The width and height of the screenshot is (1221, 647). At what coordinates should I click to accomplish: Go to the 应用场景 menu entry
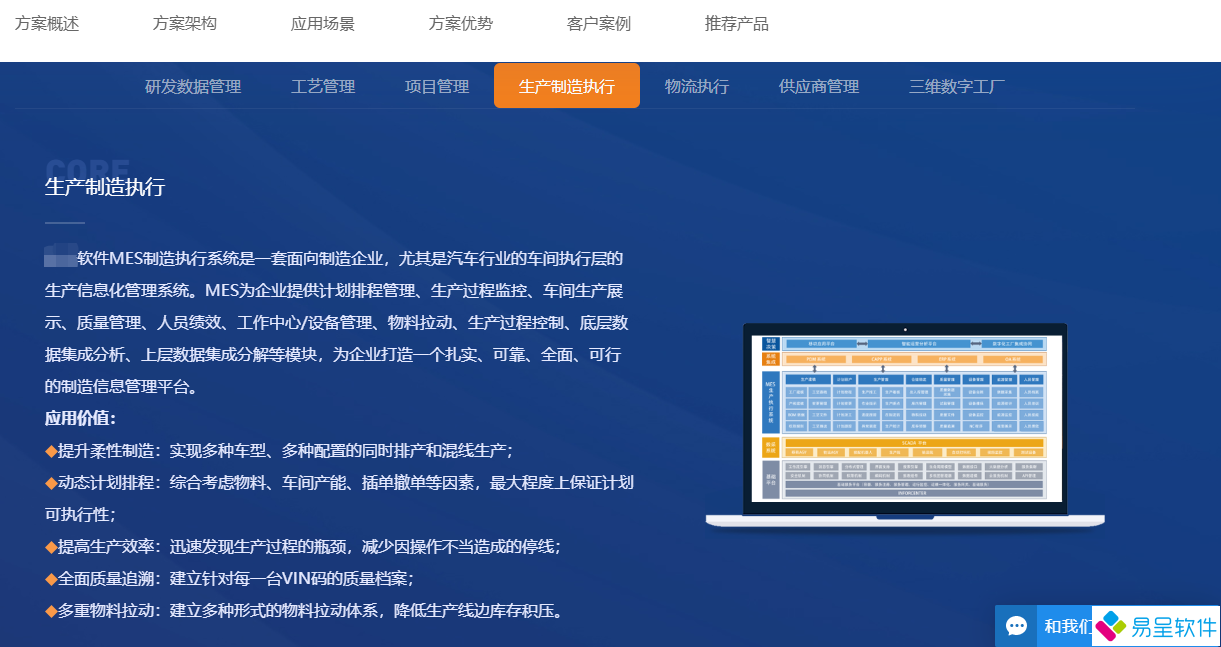pos(322,22)
